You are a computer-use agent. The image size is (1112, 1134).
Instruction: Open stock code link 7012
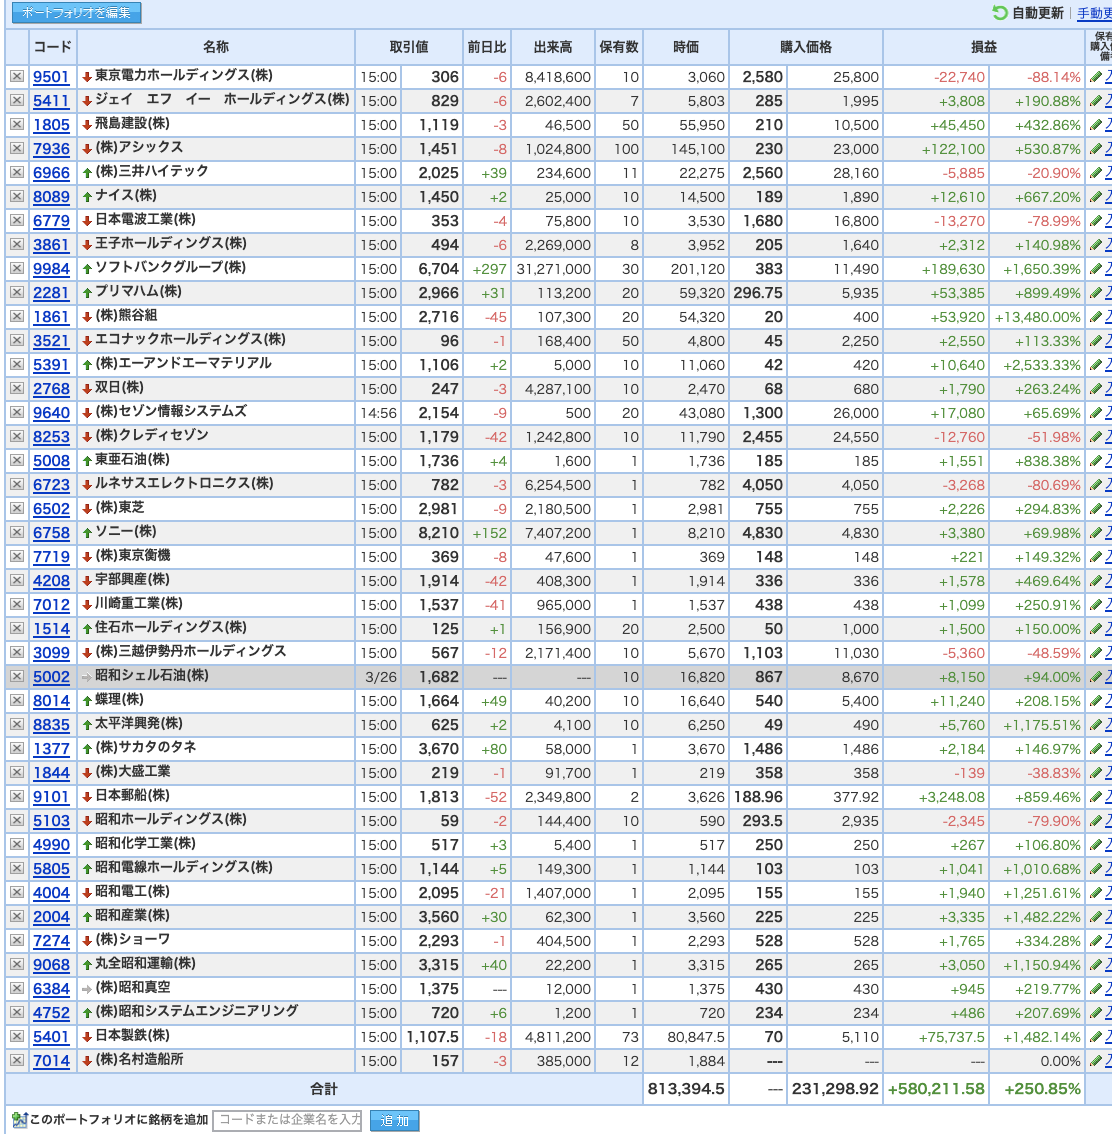click(x=51, y=605)
